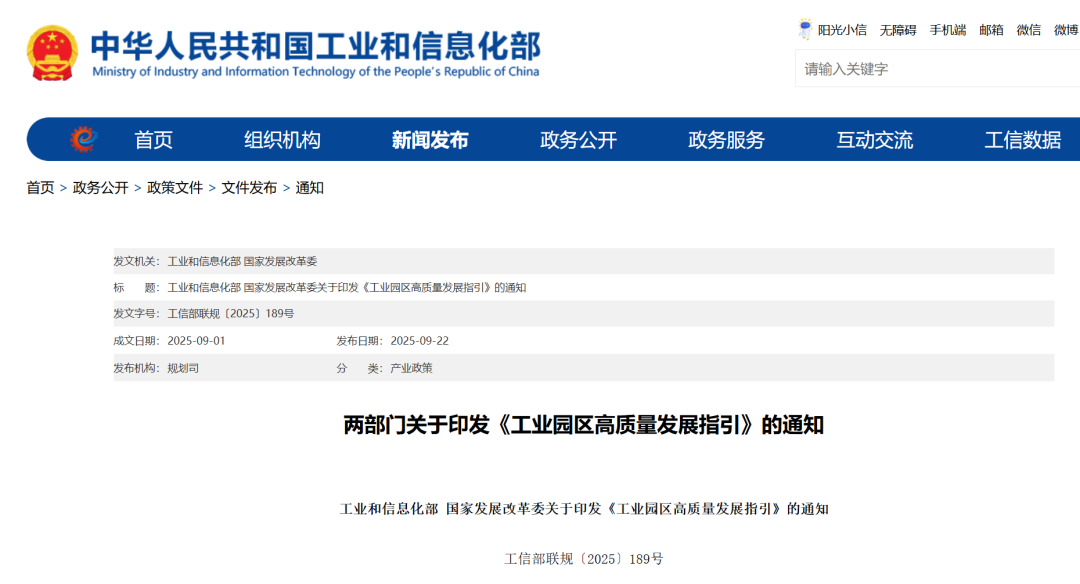Open 政策文件 from the breadcrumb trail
Viewport: 1080px width, 584px height.
point(174,189)
